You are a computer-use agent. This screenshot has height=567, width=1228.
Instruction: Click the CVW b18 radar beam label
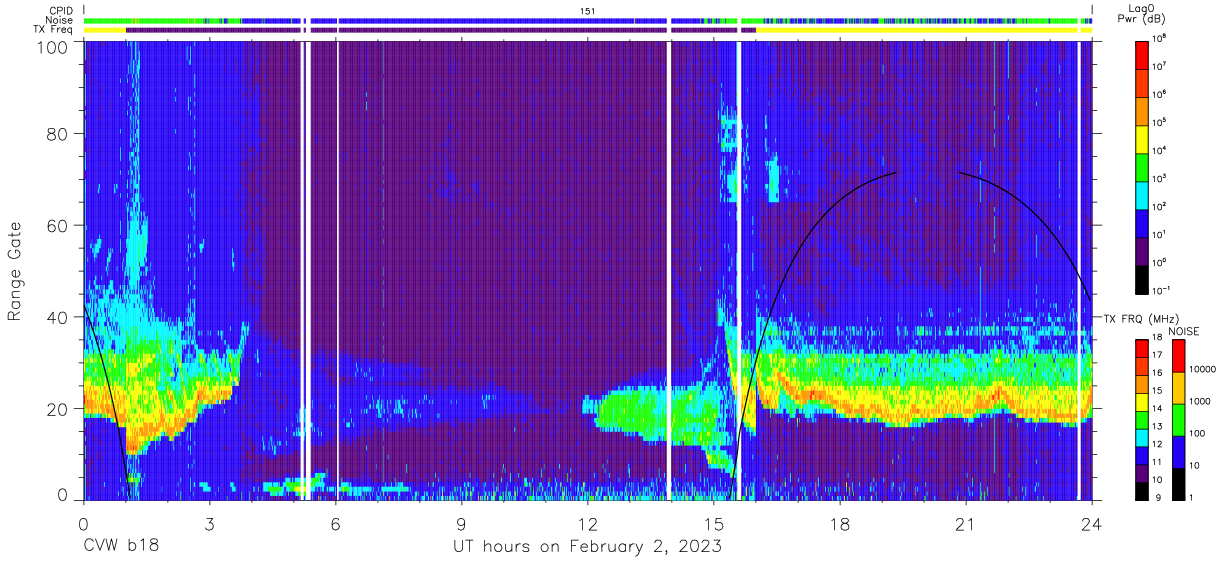coord(121,547)
